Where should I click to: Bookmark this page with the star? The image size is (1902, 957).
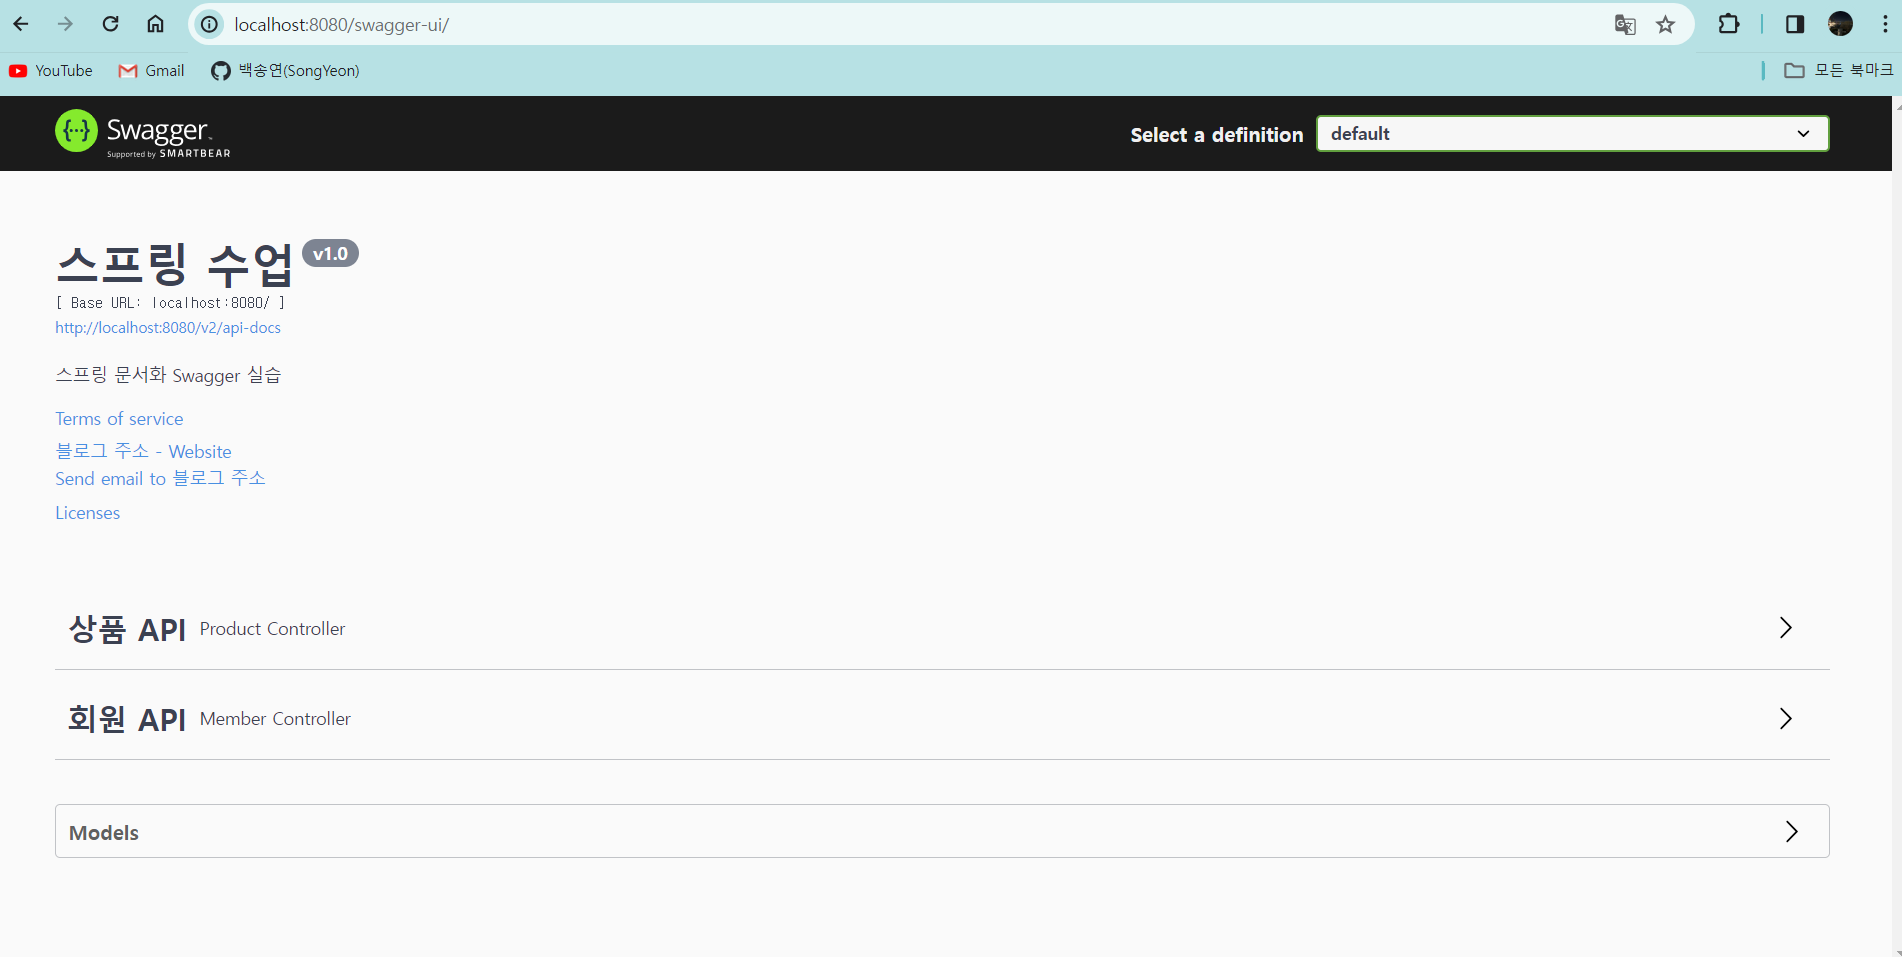[1665, 25]
